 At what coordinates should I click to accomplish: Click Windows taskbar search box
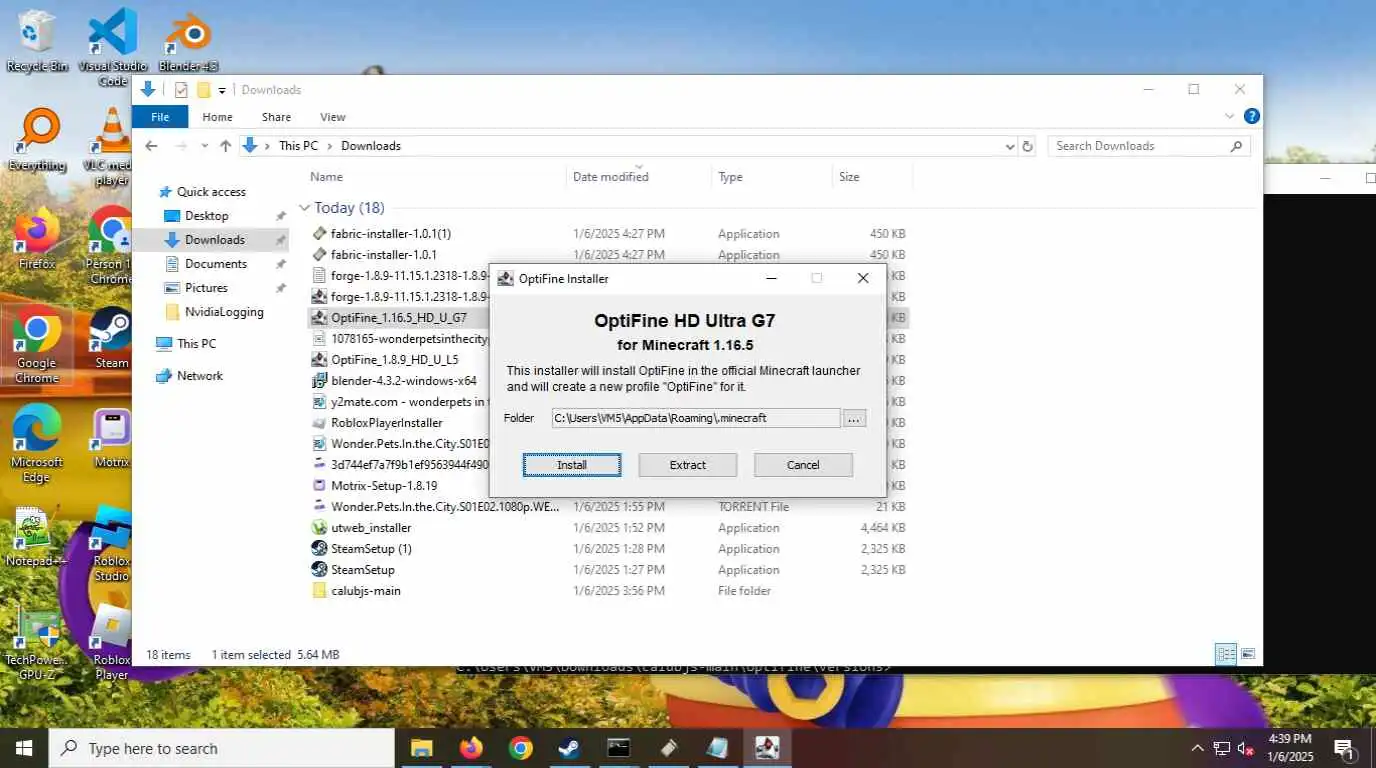coord(221,748)
